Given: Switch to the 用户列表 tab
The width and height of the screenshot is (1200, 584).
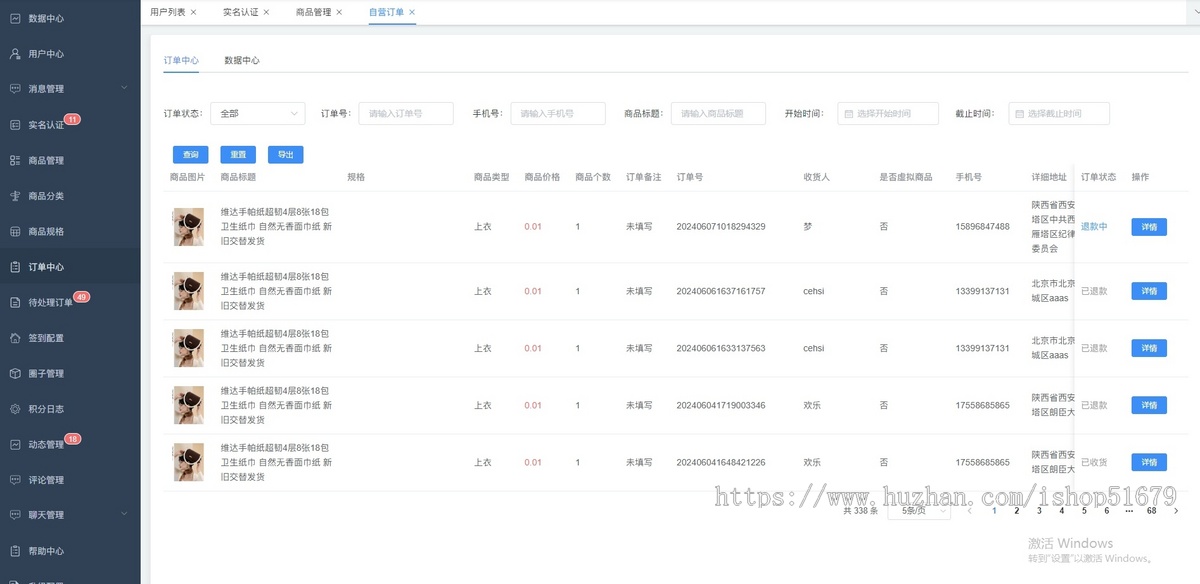Looking at the screenshot, I should 166,12.
